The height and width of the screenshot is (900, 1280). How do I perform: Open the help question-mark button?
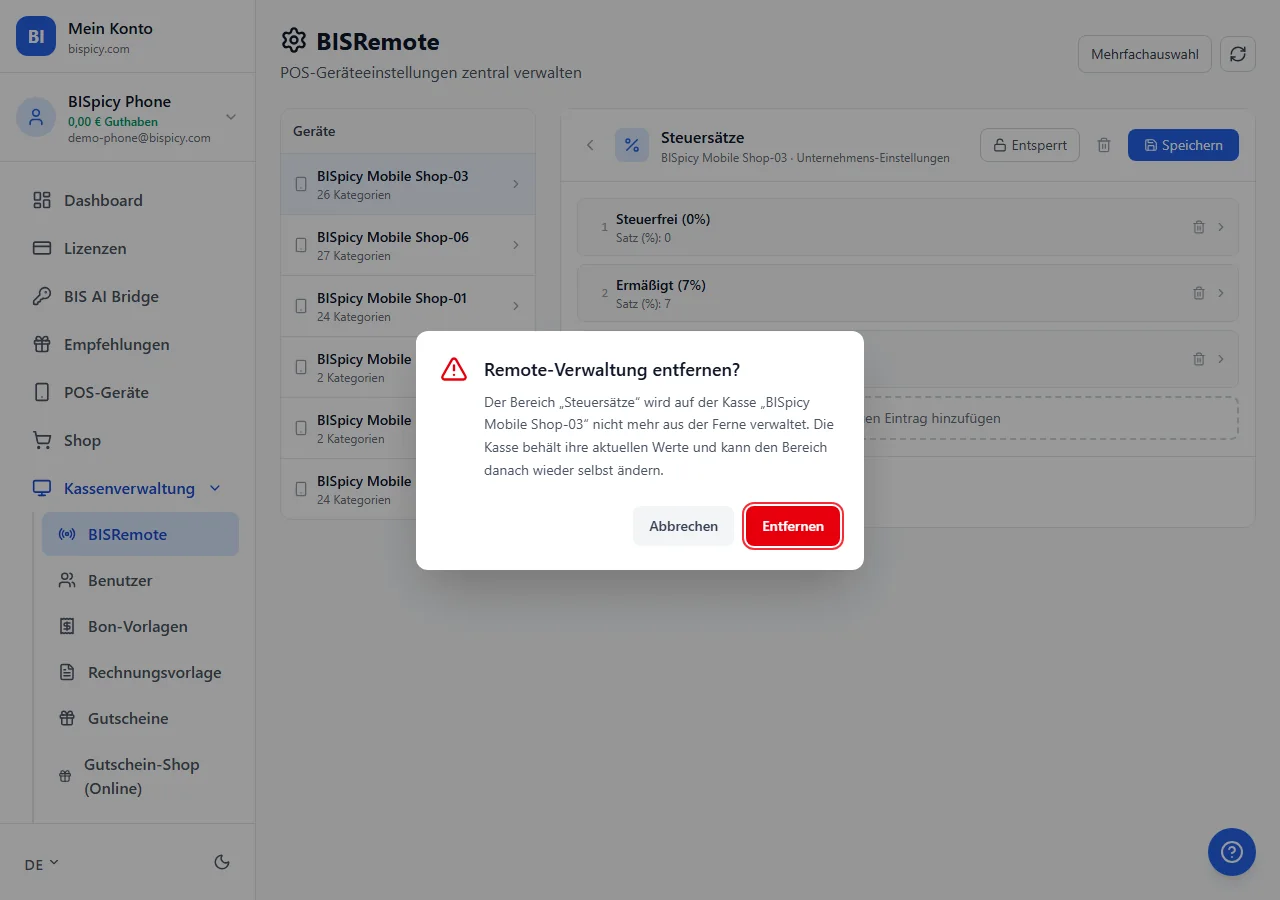[1232, 852]
